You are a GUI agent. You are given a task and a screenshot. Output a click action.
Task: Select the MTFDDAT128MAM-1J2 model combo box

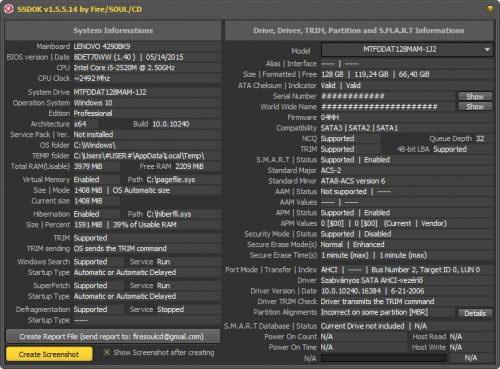pyautogui.click(x=407, y=50)
